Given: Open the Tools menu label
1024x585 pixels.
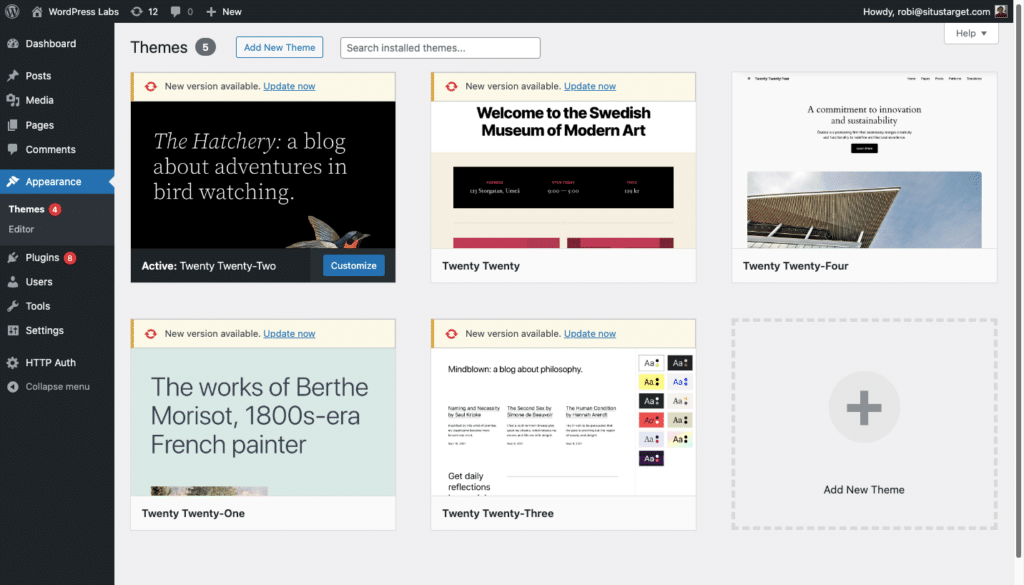Looking at the screenshot, I should [x=37, y=306].
